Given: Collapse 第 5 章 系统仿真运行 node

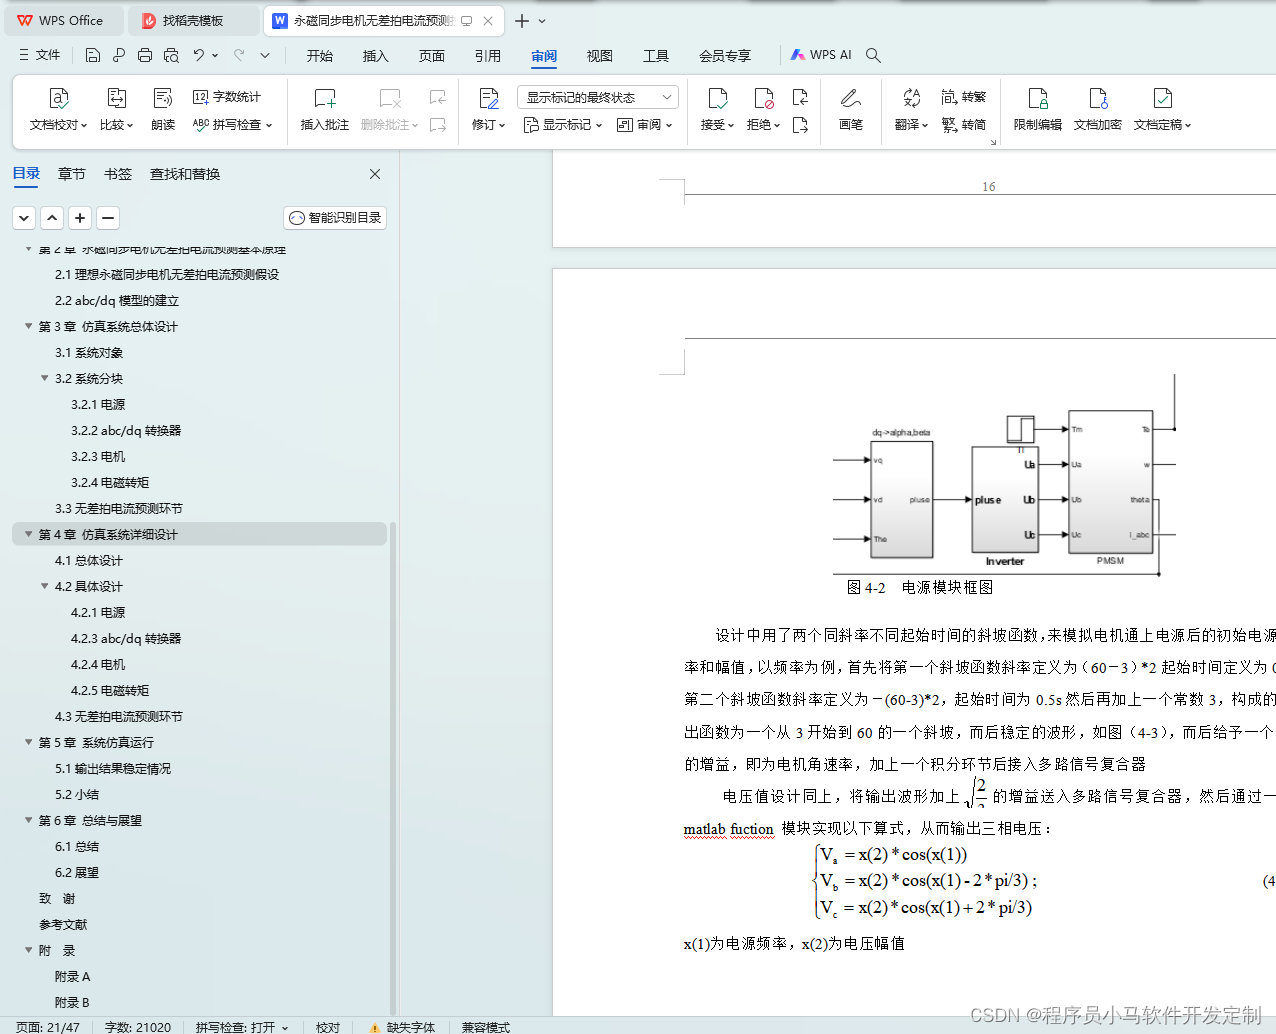Looking at the screenshot, I should pyautogui.click(x=28, y=742).
